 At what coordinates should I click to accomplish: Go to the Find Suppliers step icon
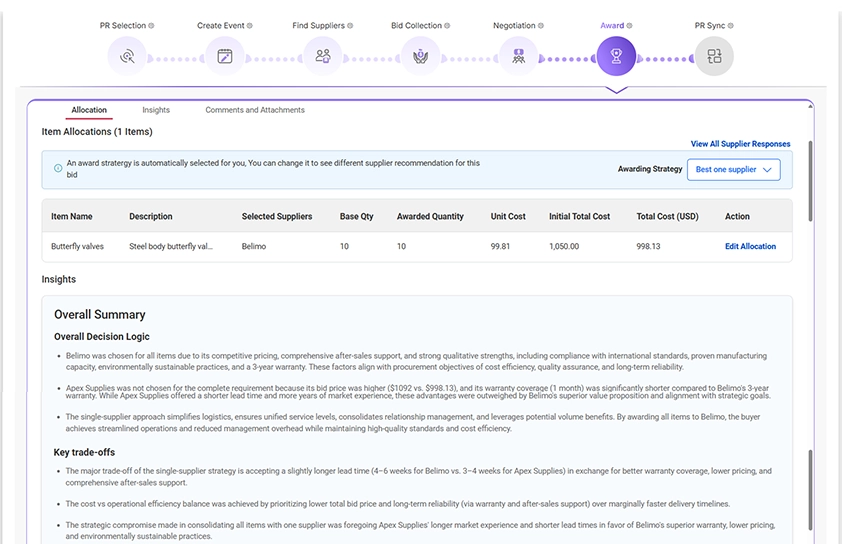(x=322, y=57)
